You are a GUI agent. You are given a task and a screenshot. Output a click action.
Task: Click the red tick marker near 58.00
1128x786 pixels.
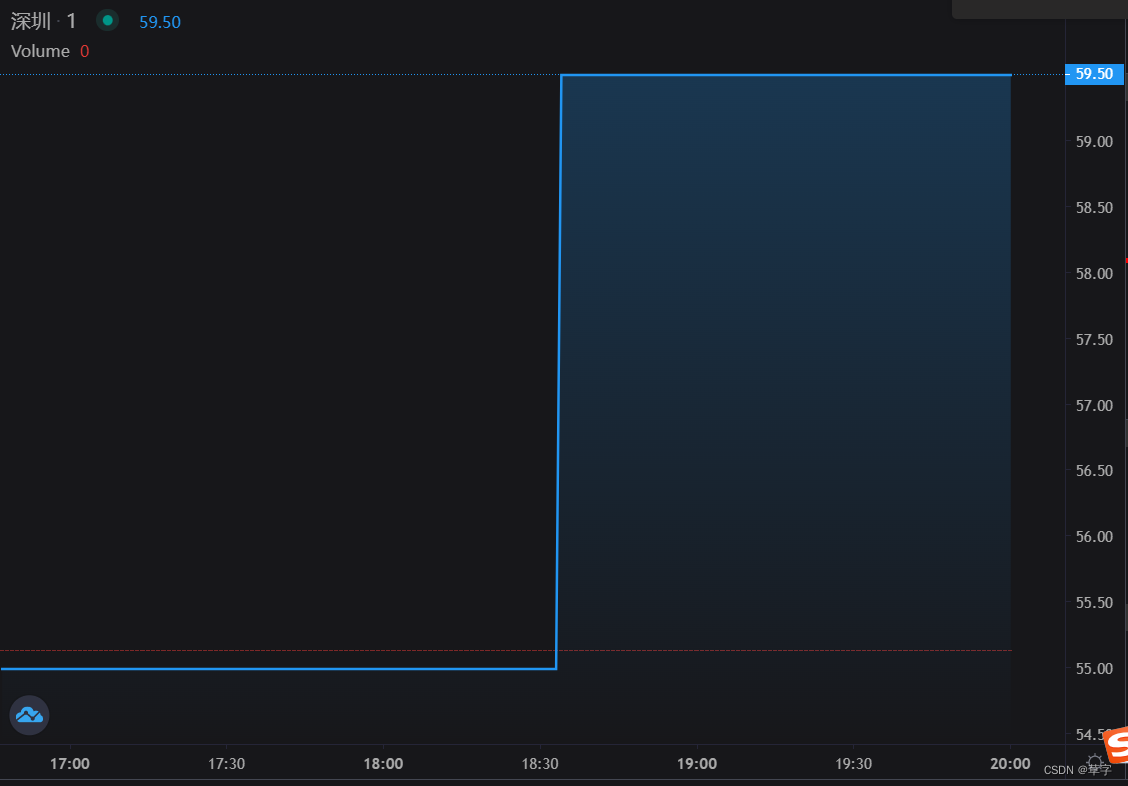pyautogui.click(x=1124, y=260)
